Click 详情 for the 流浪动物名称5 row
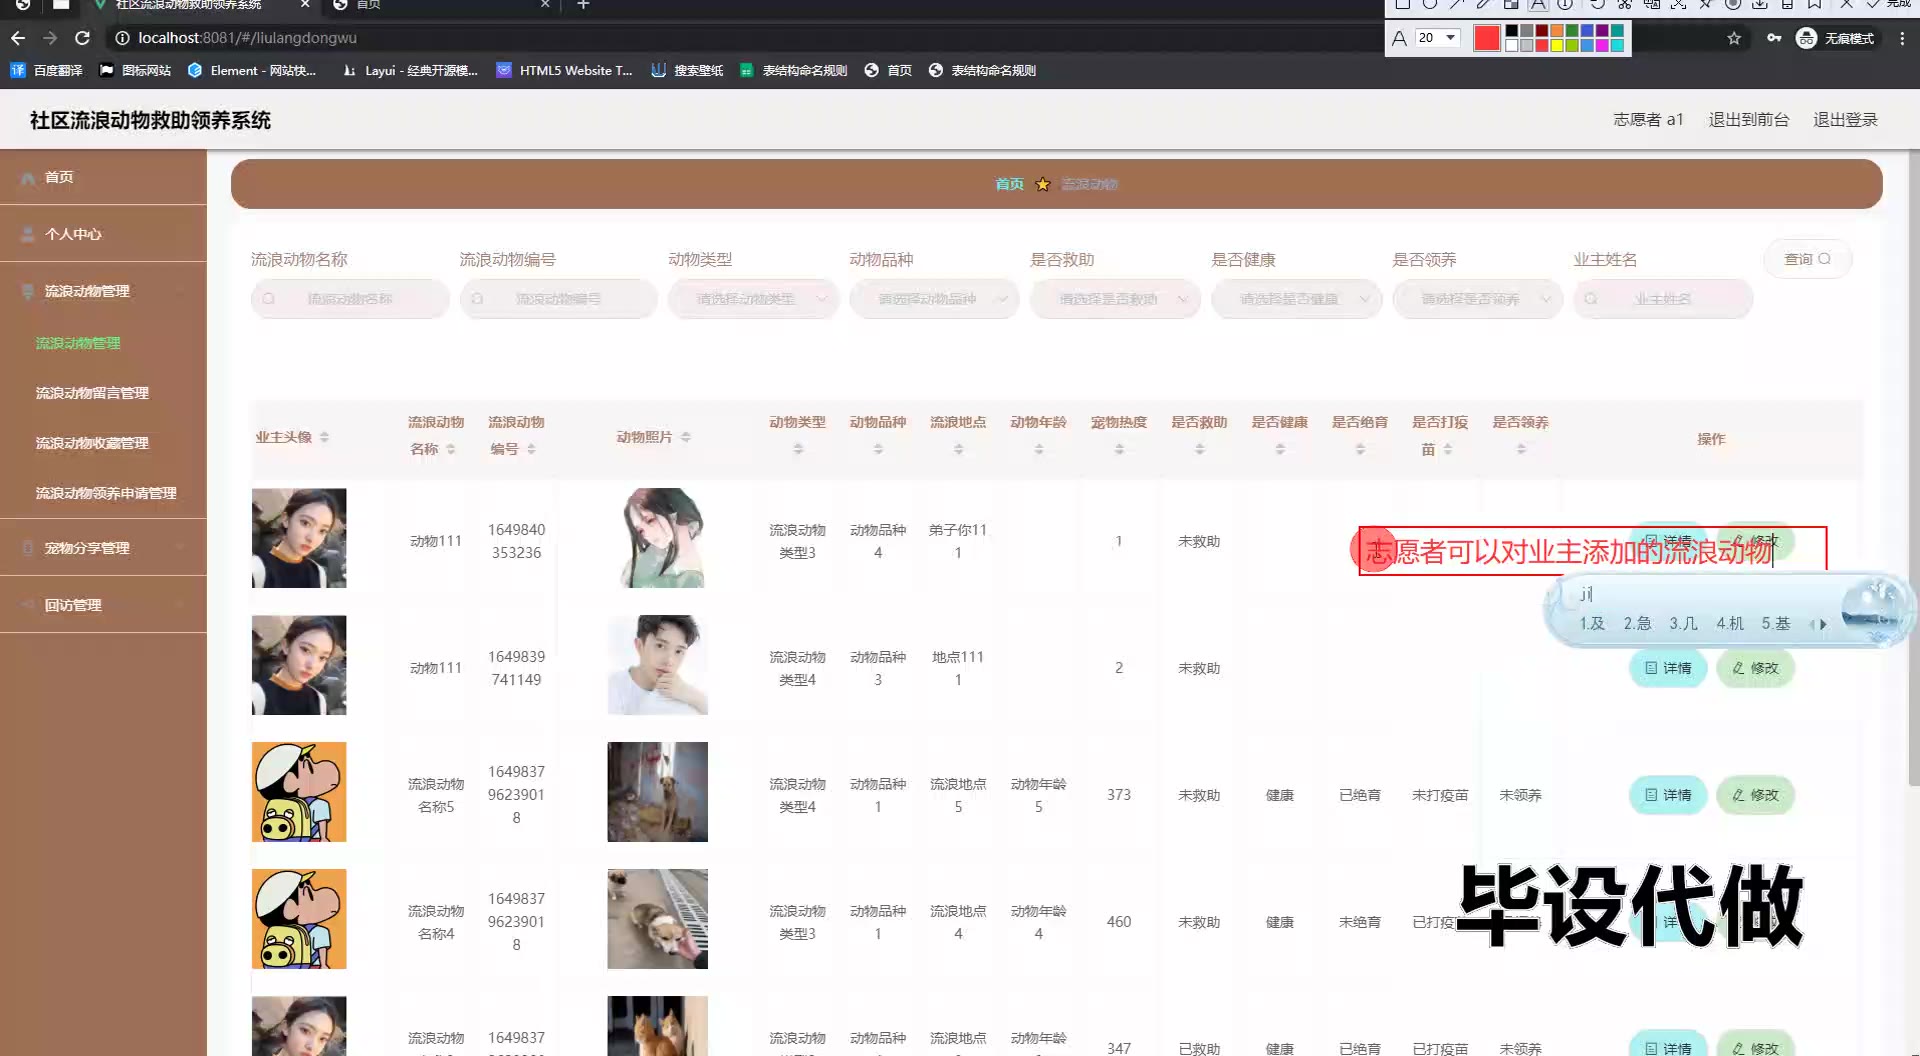 click(x=1668, y=795)
